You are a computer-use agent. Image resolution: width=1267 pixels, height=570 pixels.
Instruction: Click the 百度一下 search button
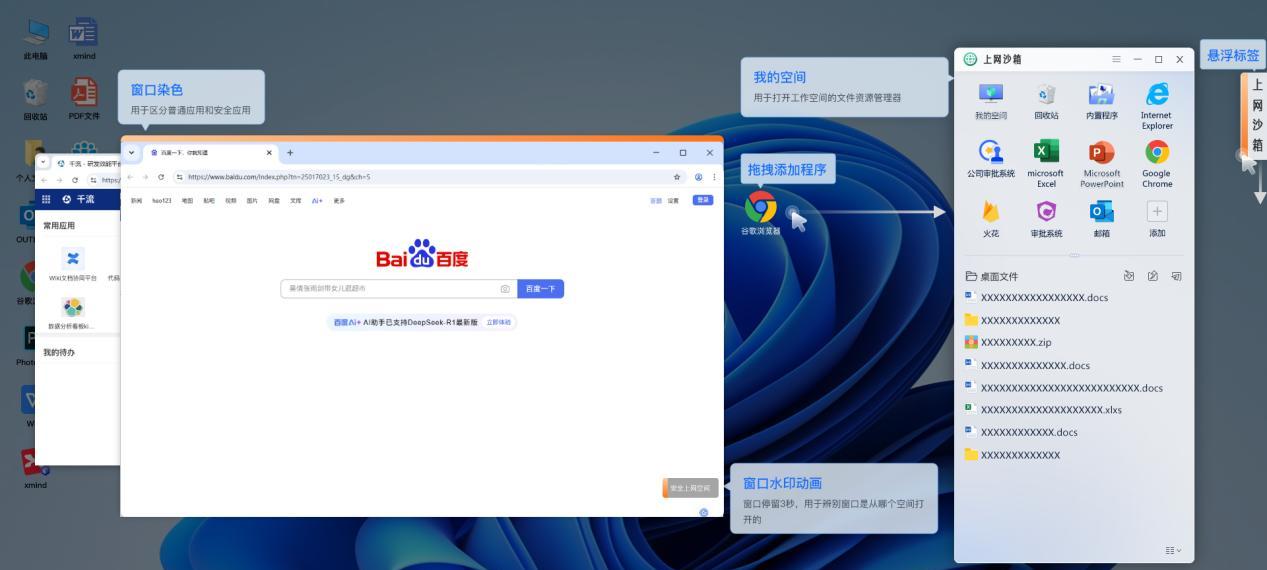click(x=541, y=288)
